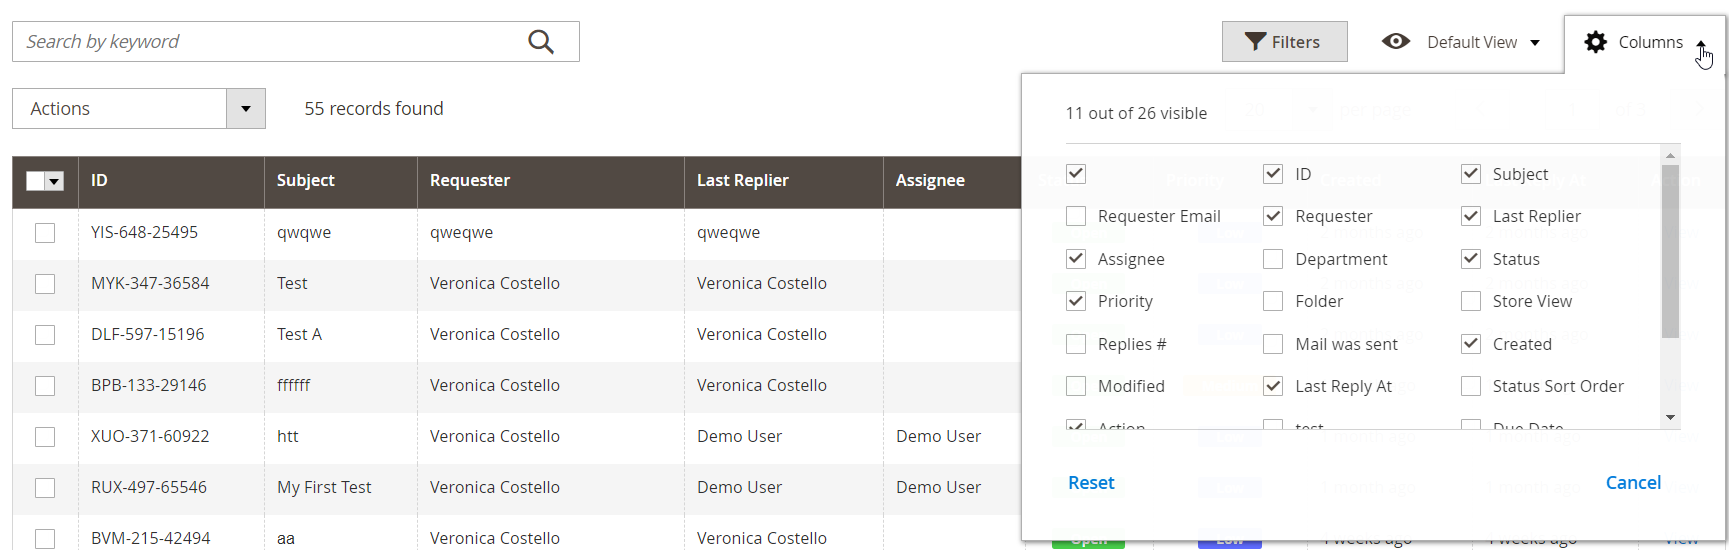
Task: Click '11 out of 26 visible' text
Action: [1136, 113]
